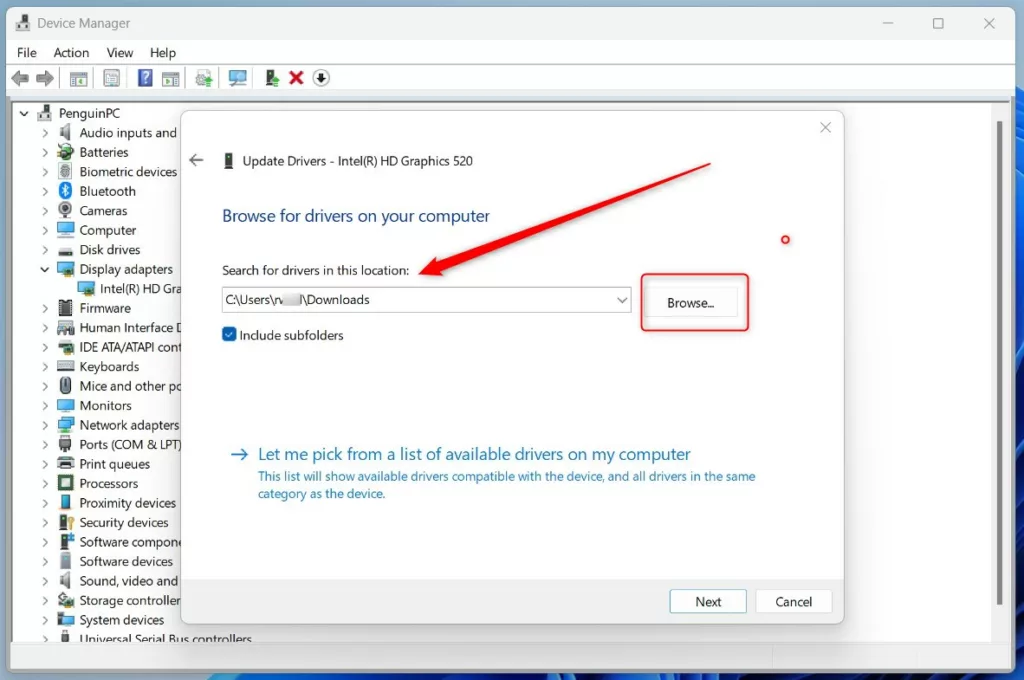Maximize the Device Manager window
Screen dimensions: 1024x680
[938, 24]
